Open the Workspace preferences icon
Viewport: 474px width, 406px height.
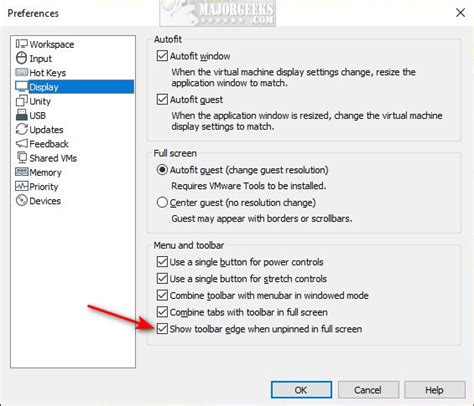22,44
